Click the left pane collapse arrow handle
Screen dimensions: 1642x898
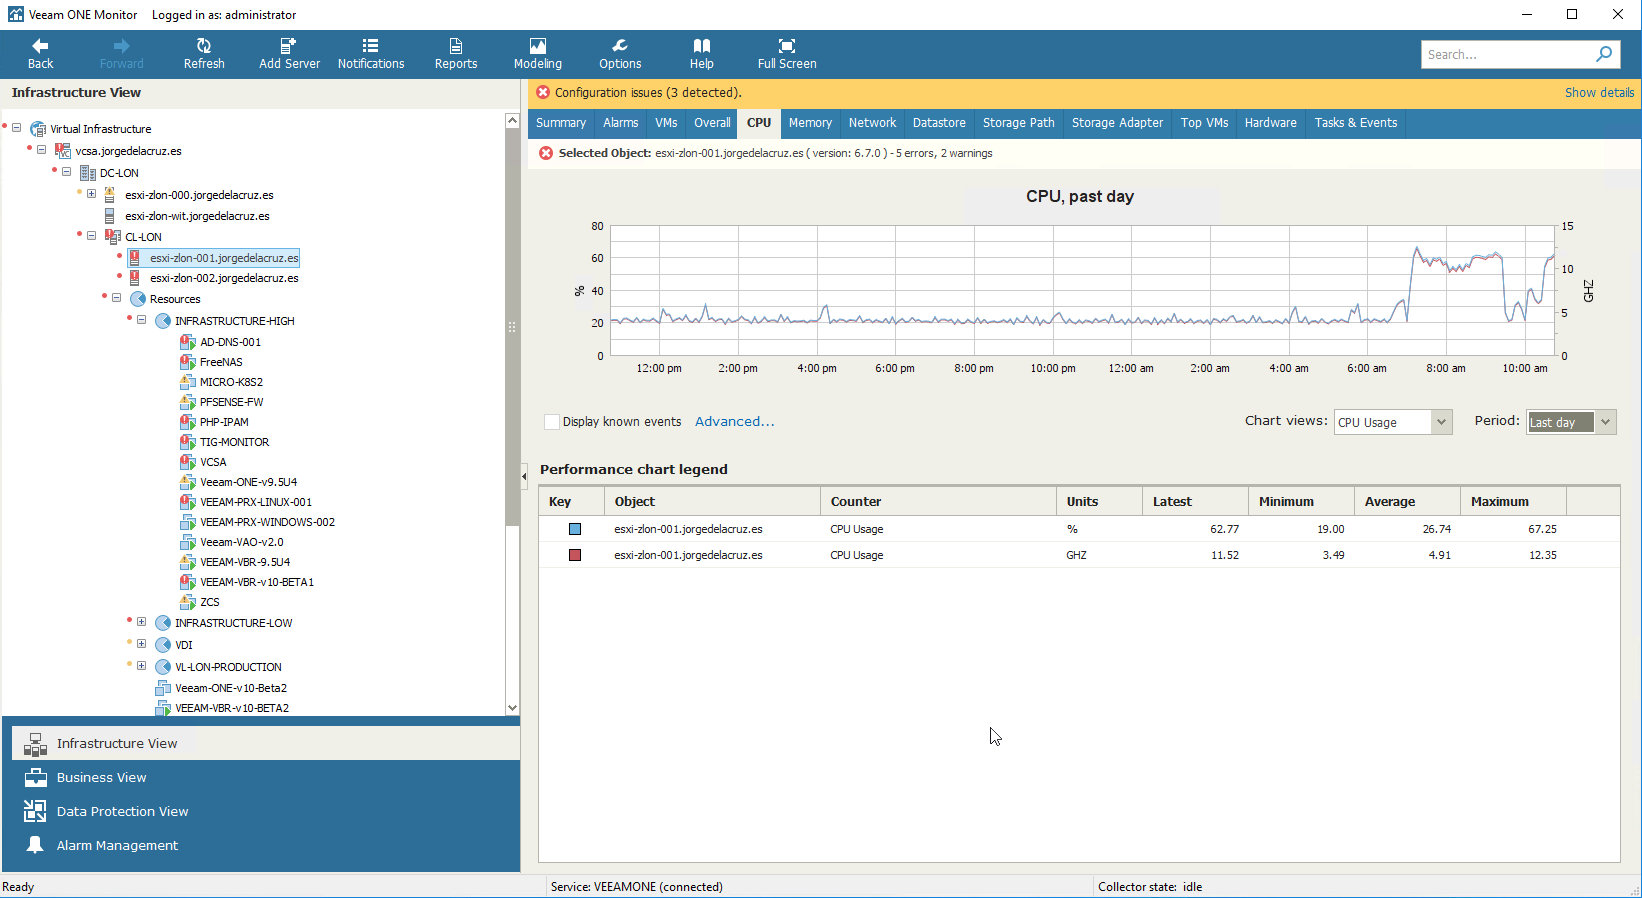524,477
